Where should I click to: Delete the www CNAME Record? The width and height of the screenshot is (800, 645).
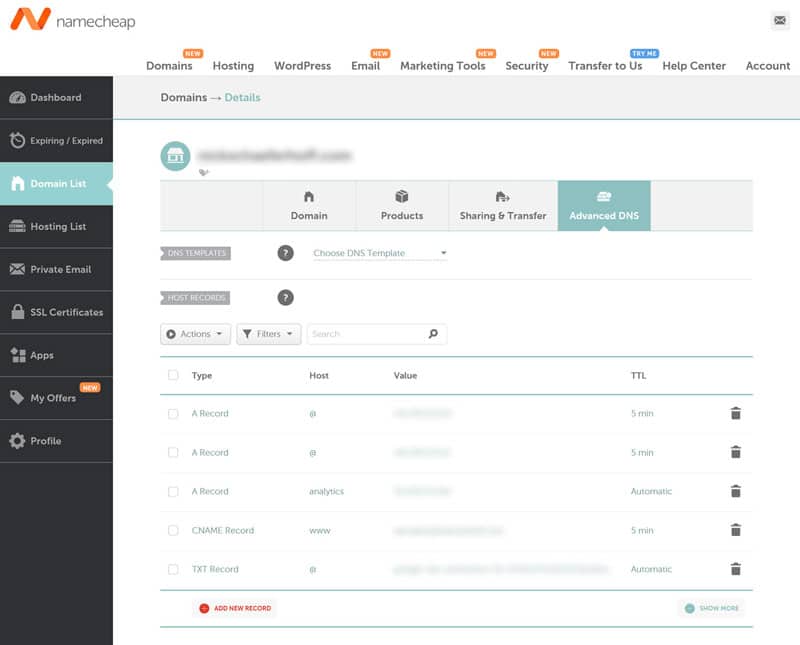pos(735,530)
